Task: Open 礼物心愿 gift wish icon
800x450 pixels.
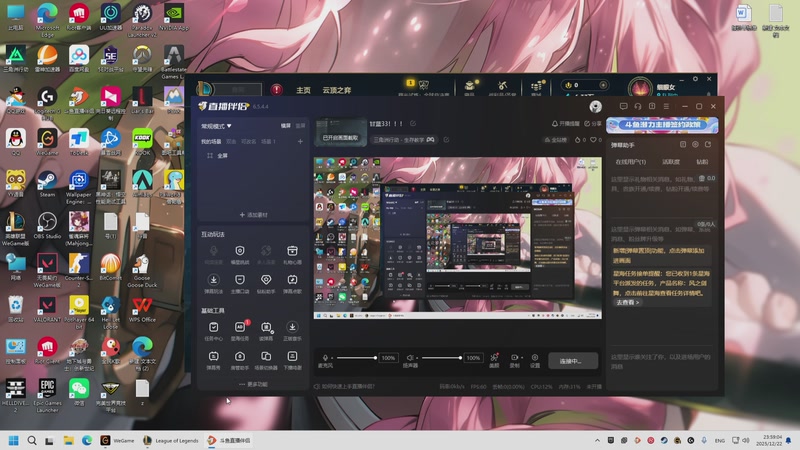Action: (292, 254)
